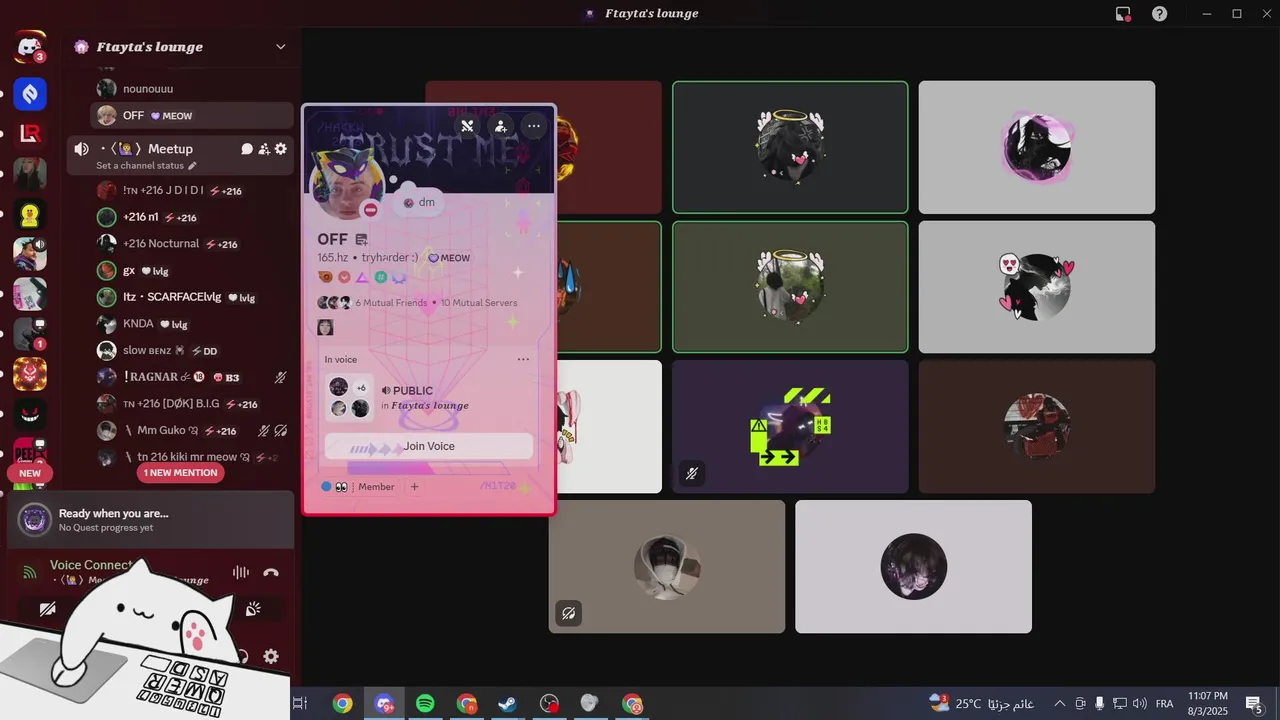Select heart-eyes emoji avatar tile
This screenshot has width=1280, height=720.
1037,287
